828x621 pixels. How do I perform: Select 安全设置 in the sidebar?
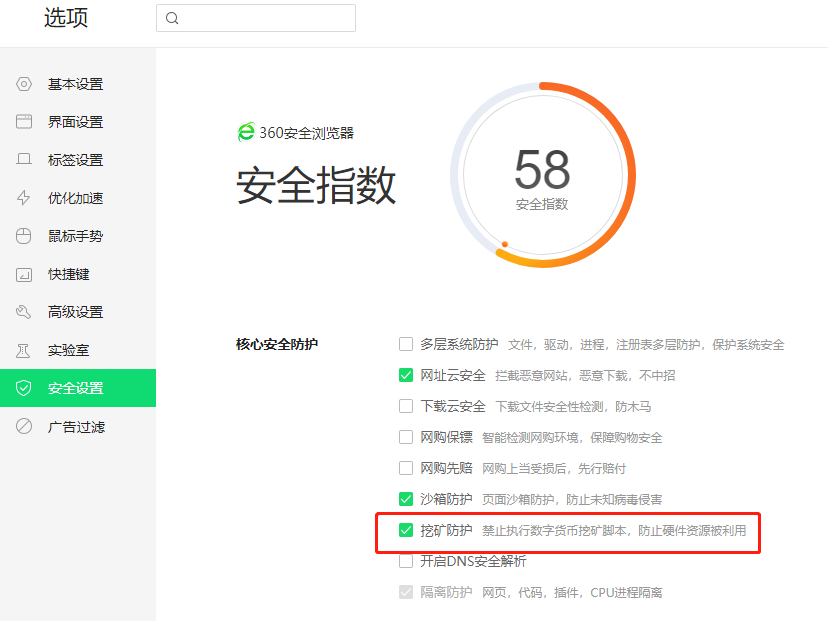tap(78, 388)
